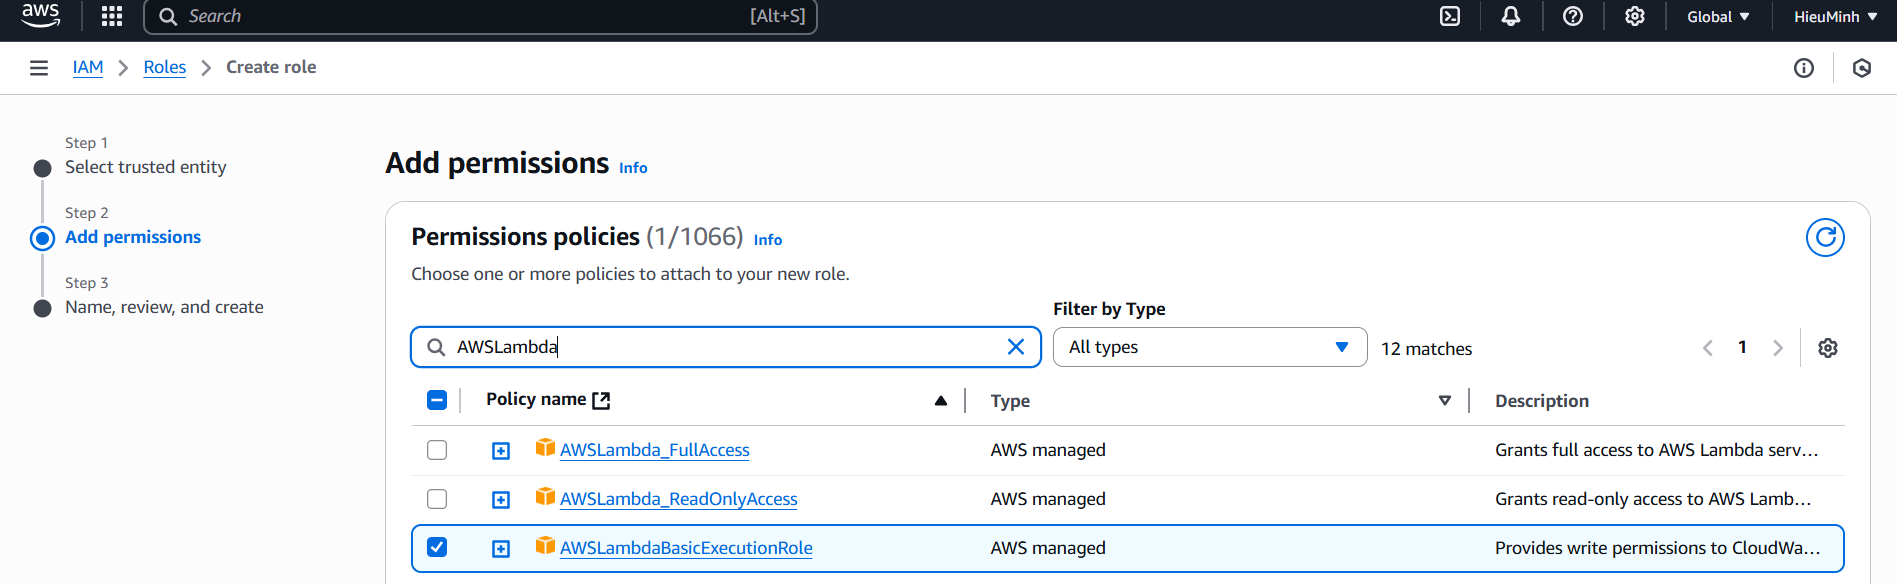Go to the AWS console home logo

[x=41, y=15]
